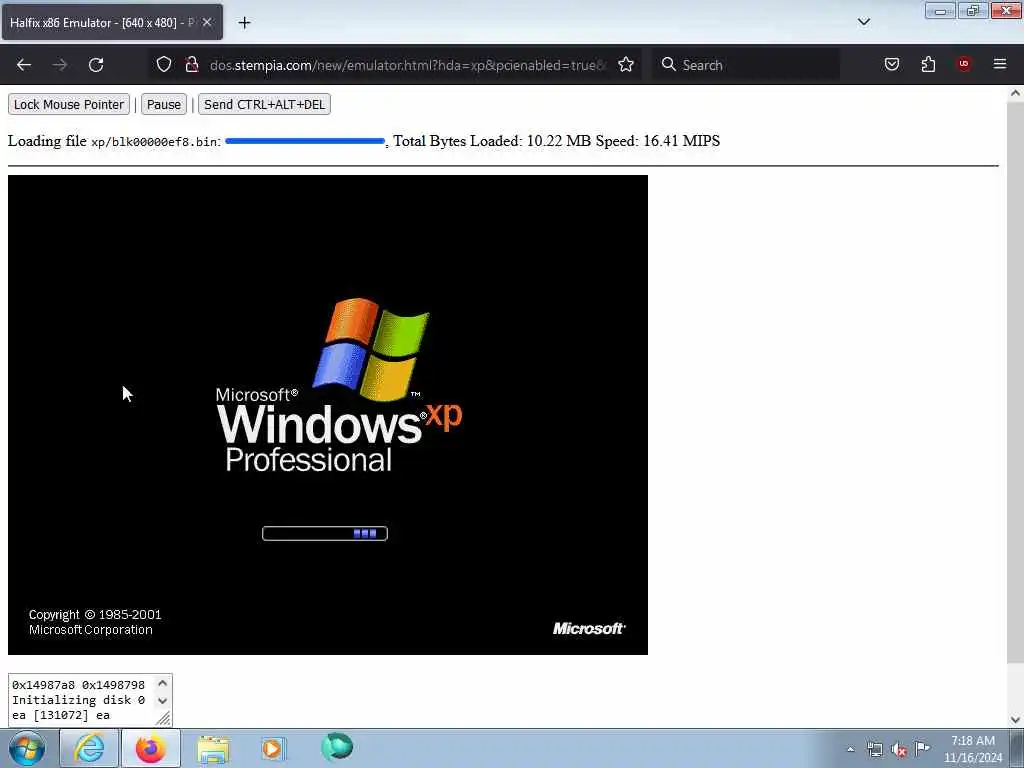Screen dimensions: 1024x768
Task: Click the page scrollbar up arrow
Action: [1015, 93]
